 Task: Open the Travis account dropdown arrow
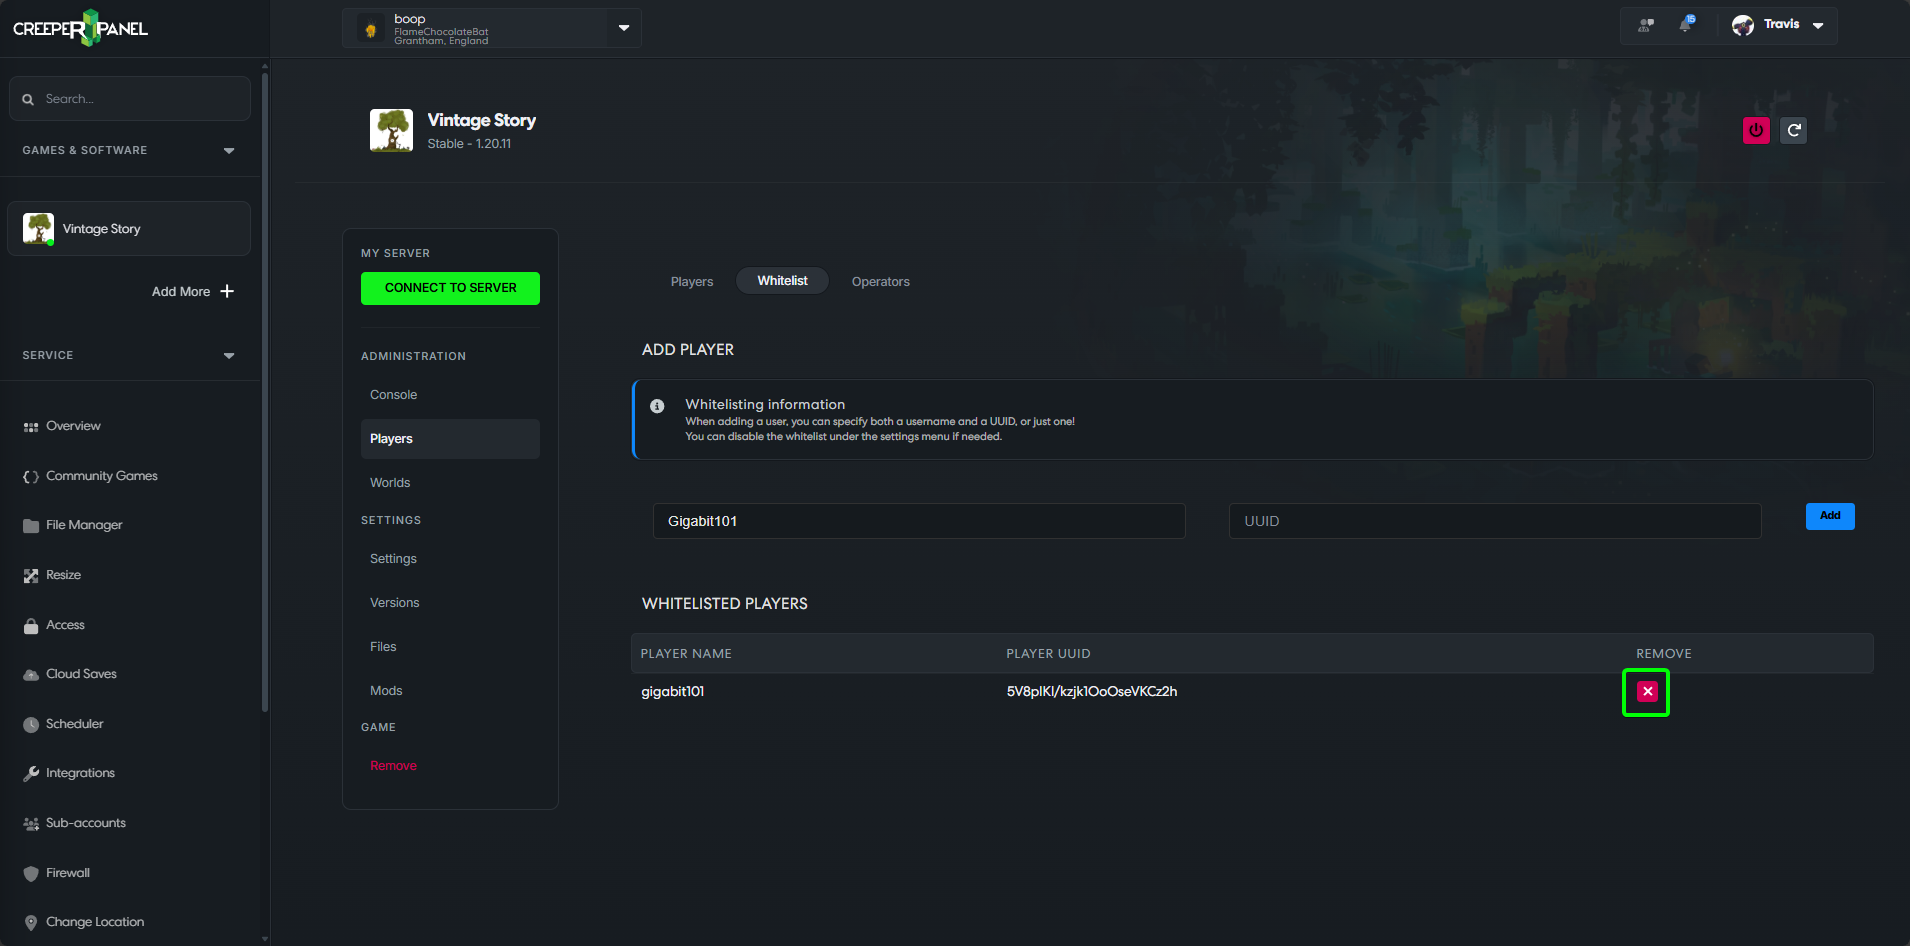pos(1818,26)
